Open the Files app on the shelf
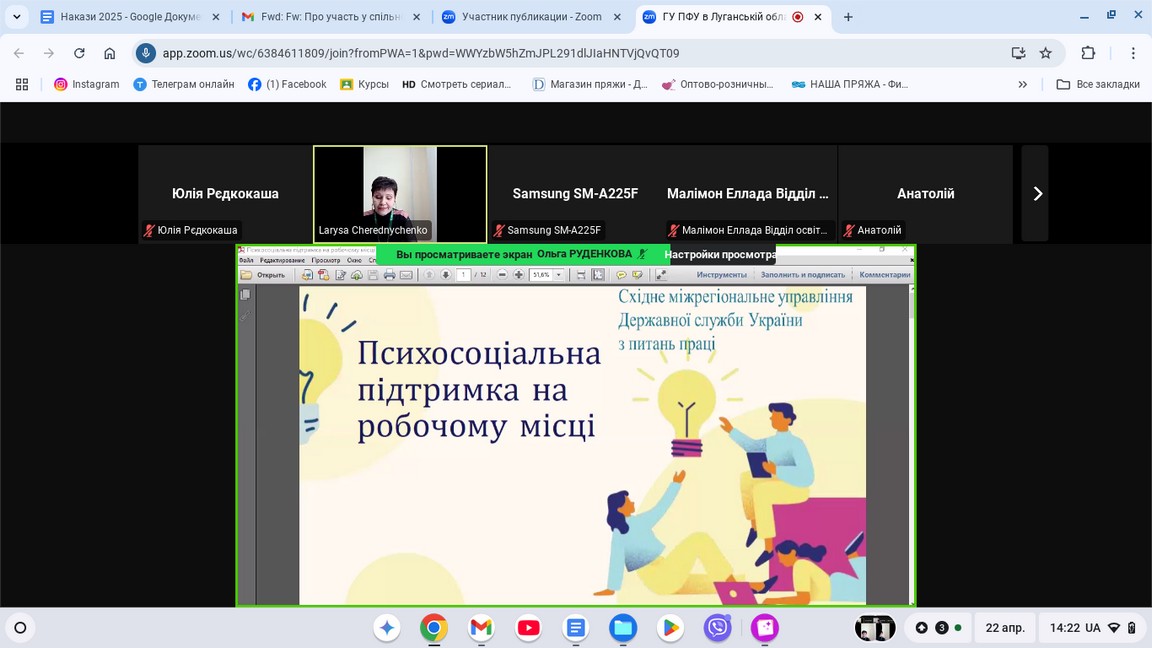This screenshot has width=1152, height=648. 622,628
